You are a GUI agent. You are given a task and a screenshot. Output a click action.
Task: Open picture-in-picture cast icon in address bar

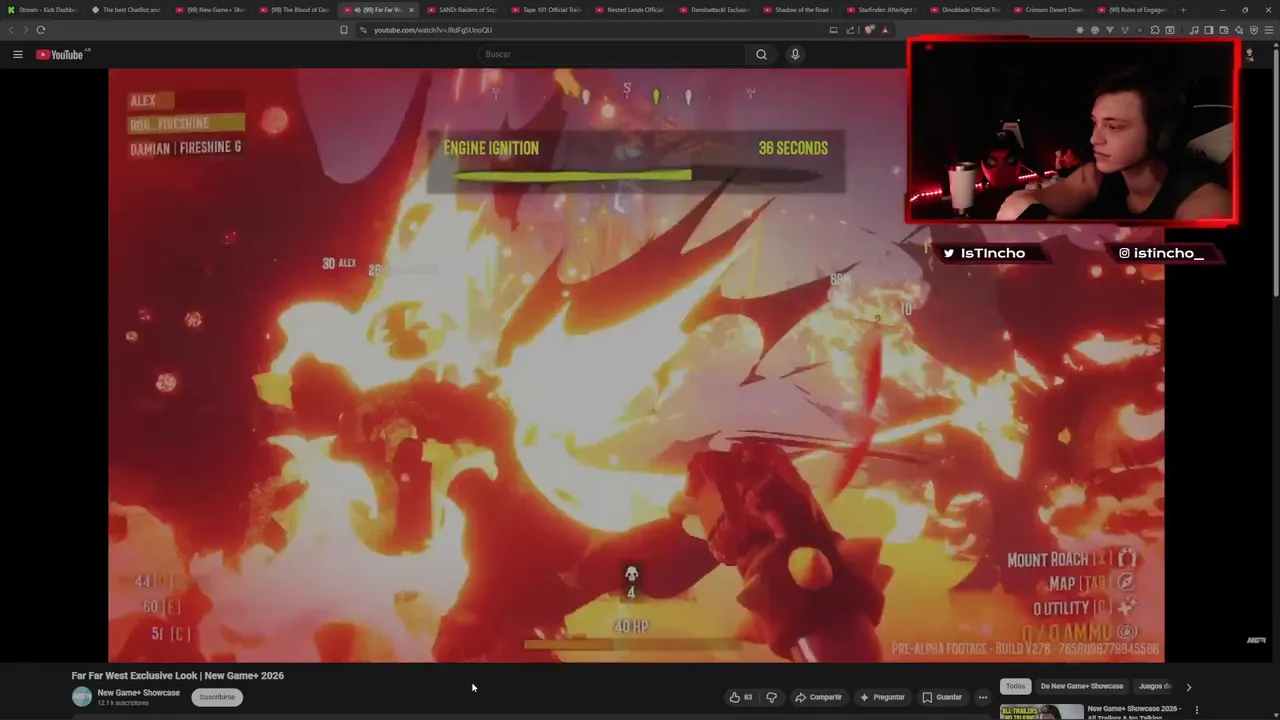click(834, 30)
